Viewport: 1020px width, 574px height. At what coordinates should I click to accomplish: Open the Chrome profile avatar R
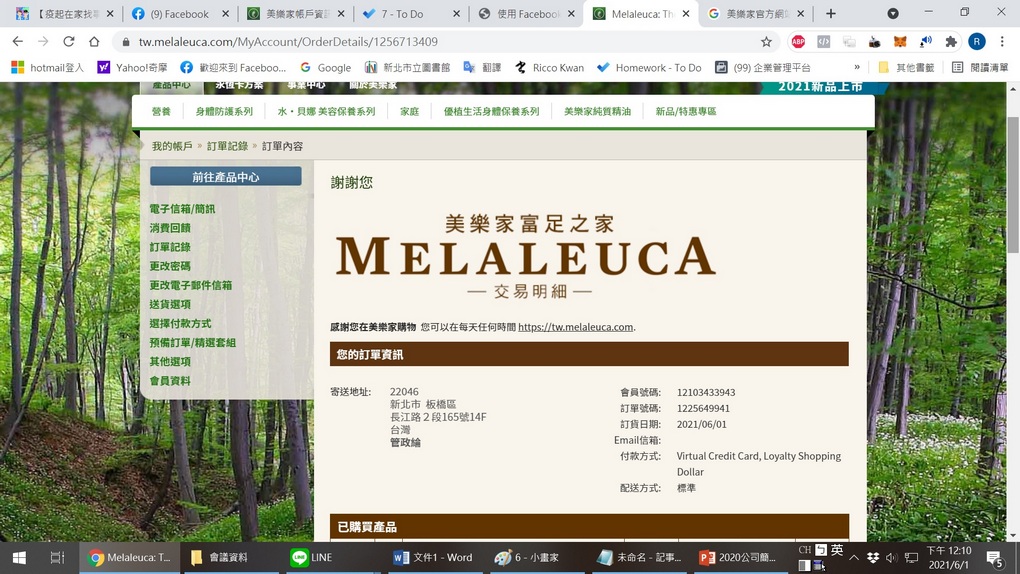(x=976, y=42)
